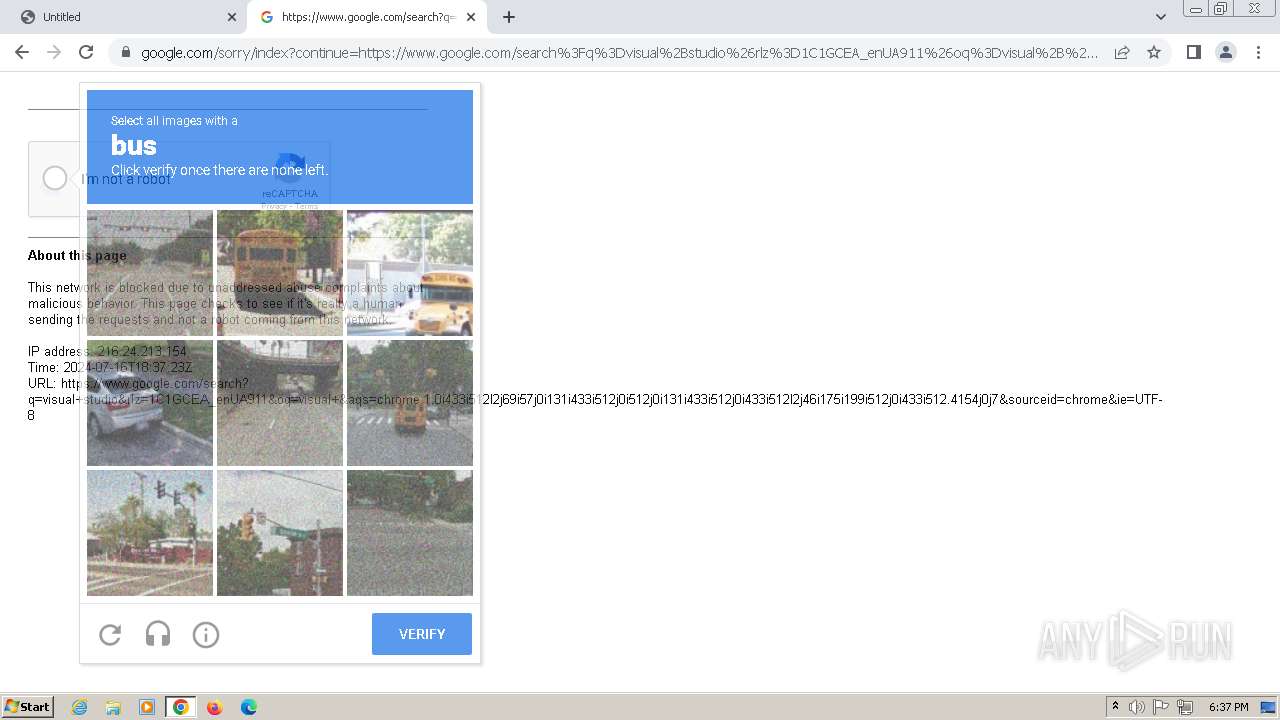
Task: Switch to the google.com search tab
Action: (x=366, y=17)
